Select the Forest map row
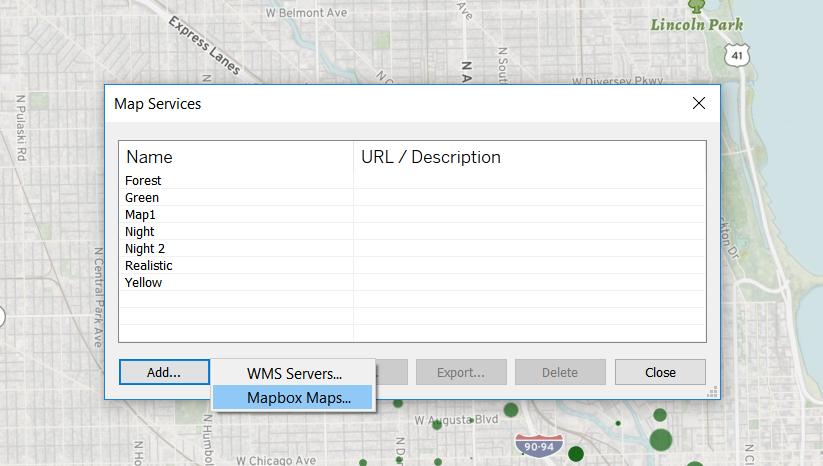This screenshot has width=823, height=466. [x=412, y=181]
